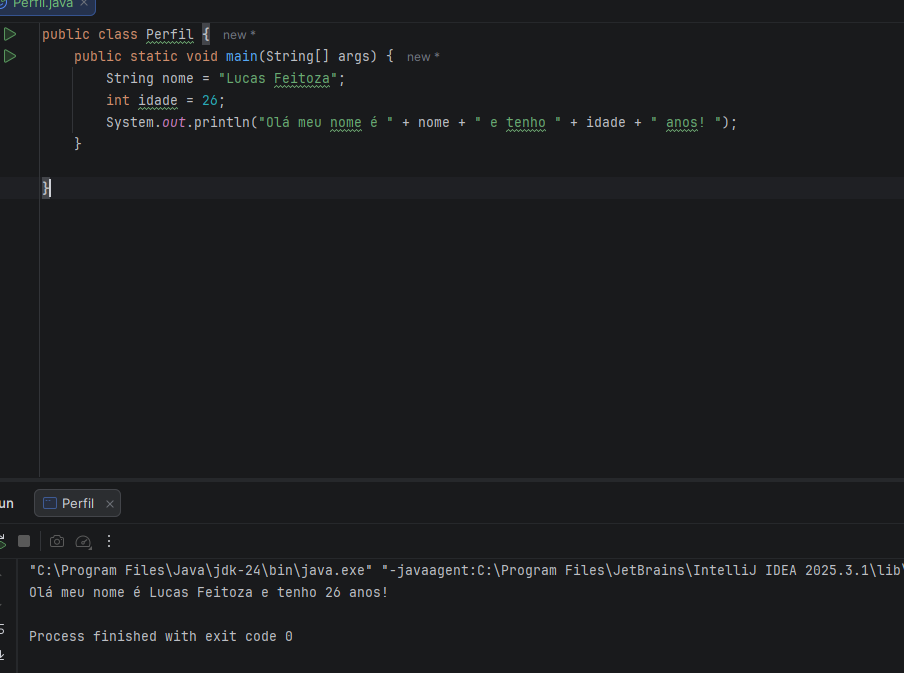Click the 'new *' hint after main method

pos(423,57)
